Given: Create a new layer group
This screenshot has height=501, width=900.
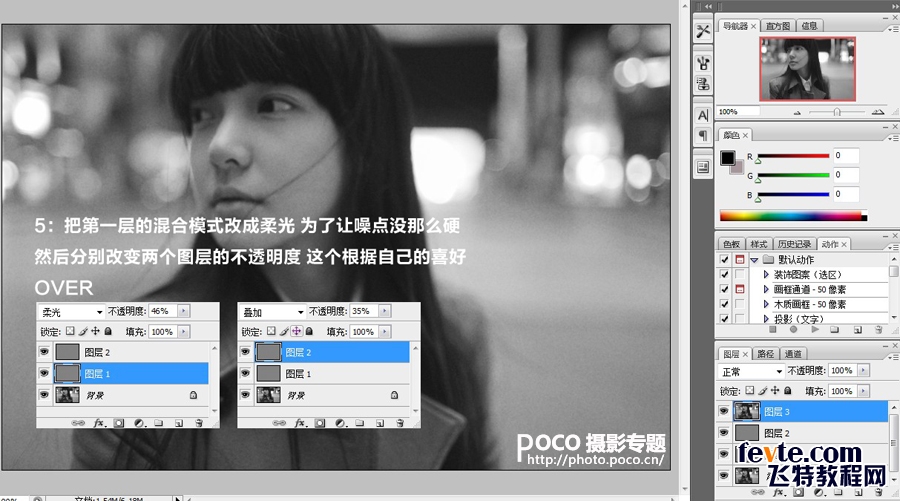Looking at the screenshot, I should 838,492.
